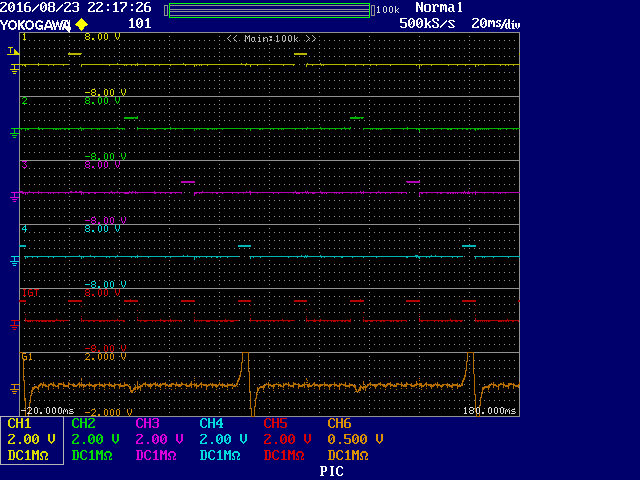Select the CH4 channel label
The width and height of the screenshot is (640, 480).
[211, 424]
